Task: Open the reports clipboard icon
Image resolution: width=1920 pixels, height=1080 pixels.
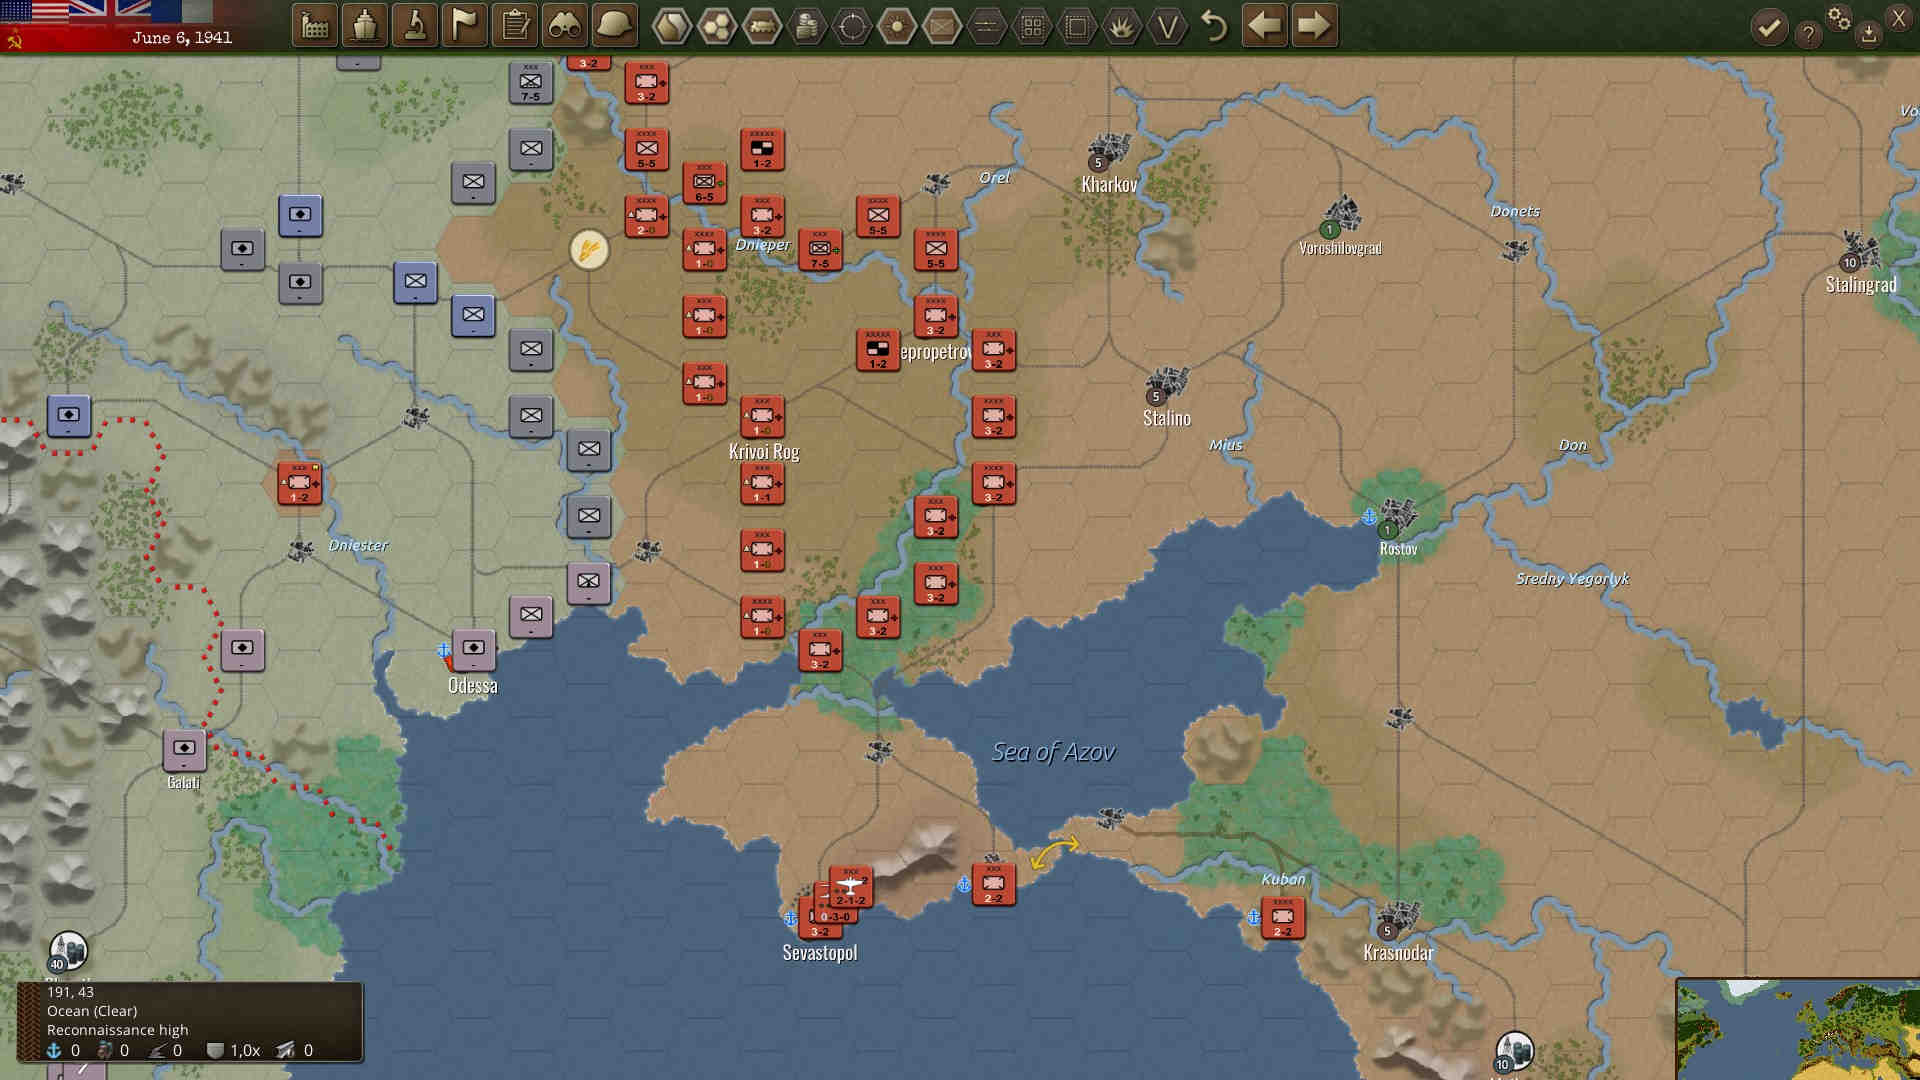Action: [x=515, y=25]
